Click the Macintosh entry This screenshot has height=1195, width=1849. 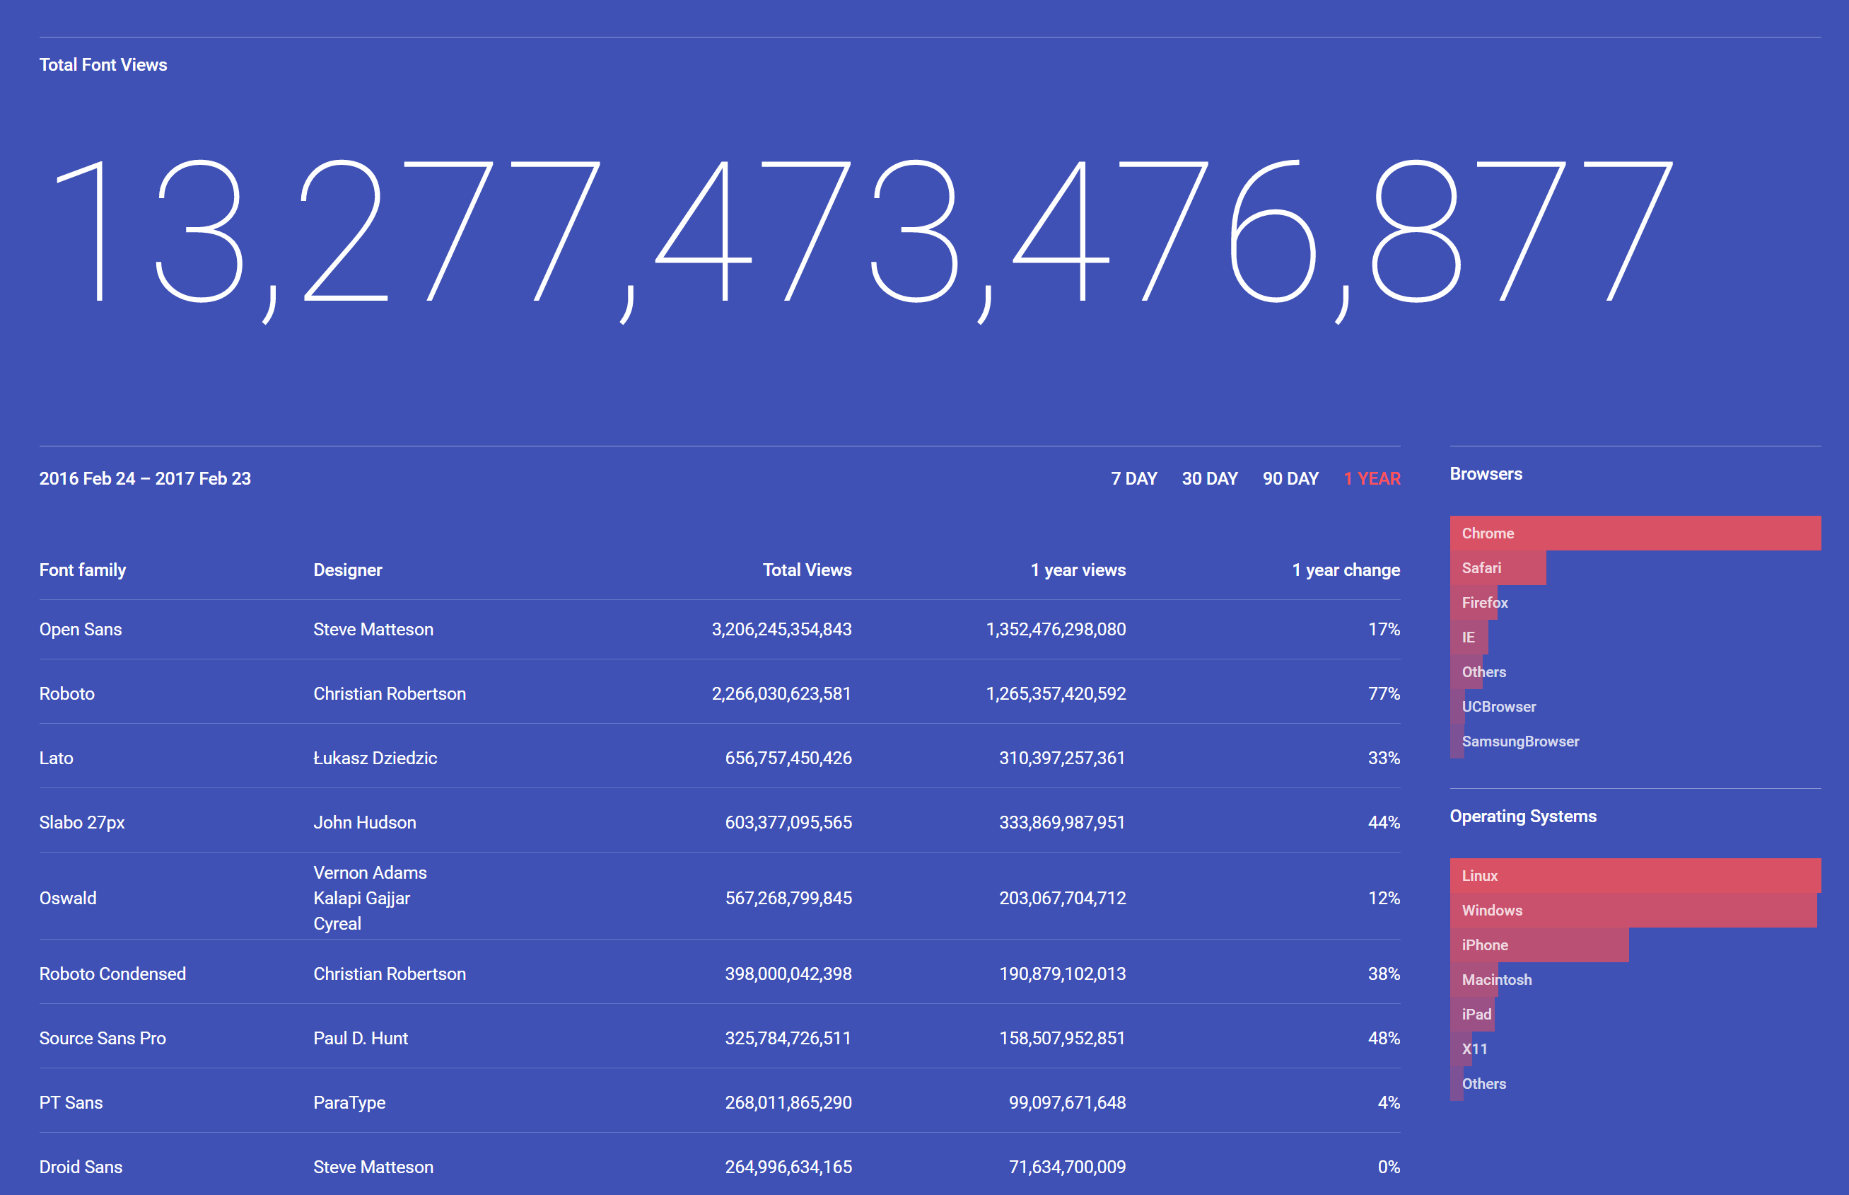click(1497, 980)
